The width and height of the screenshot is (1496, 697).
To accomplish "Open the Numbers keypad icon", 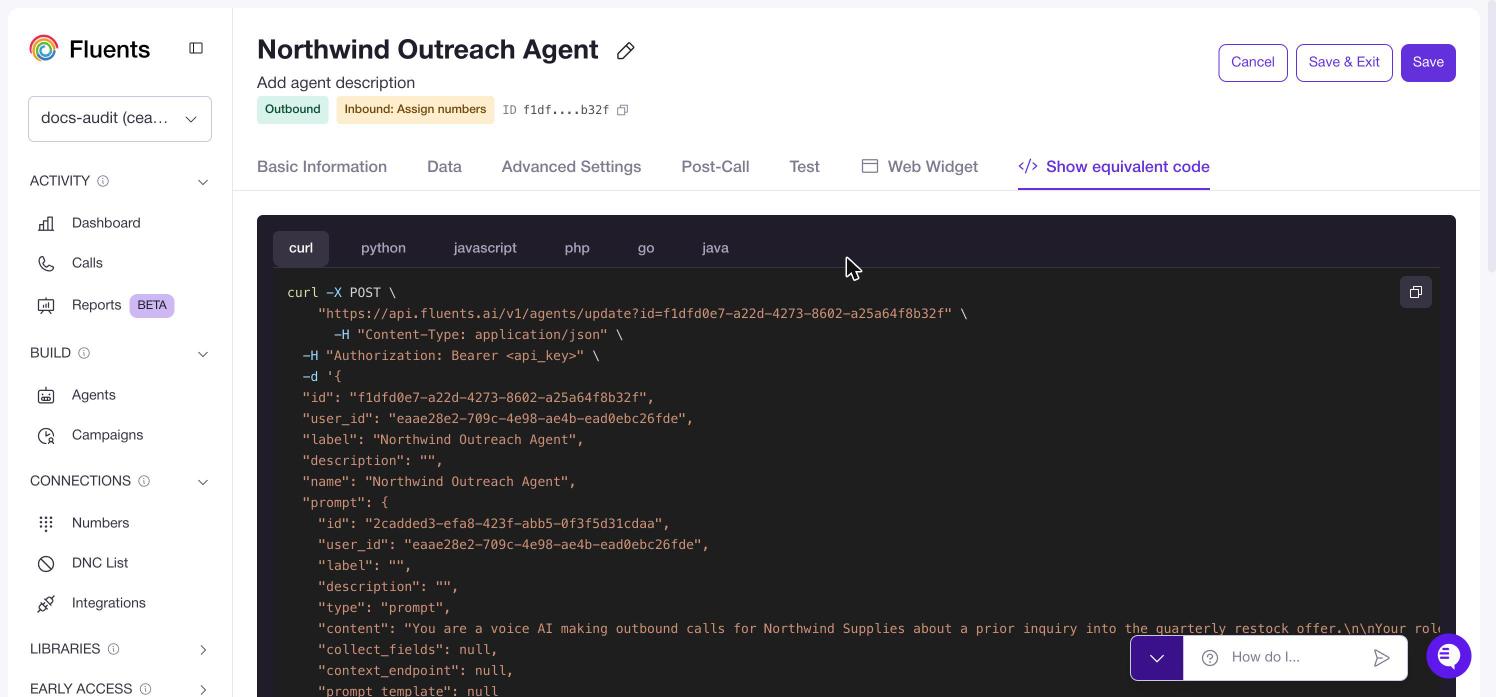I will point(46,523).
